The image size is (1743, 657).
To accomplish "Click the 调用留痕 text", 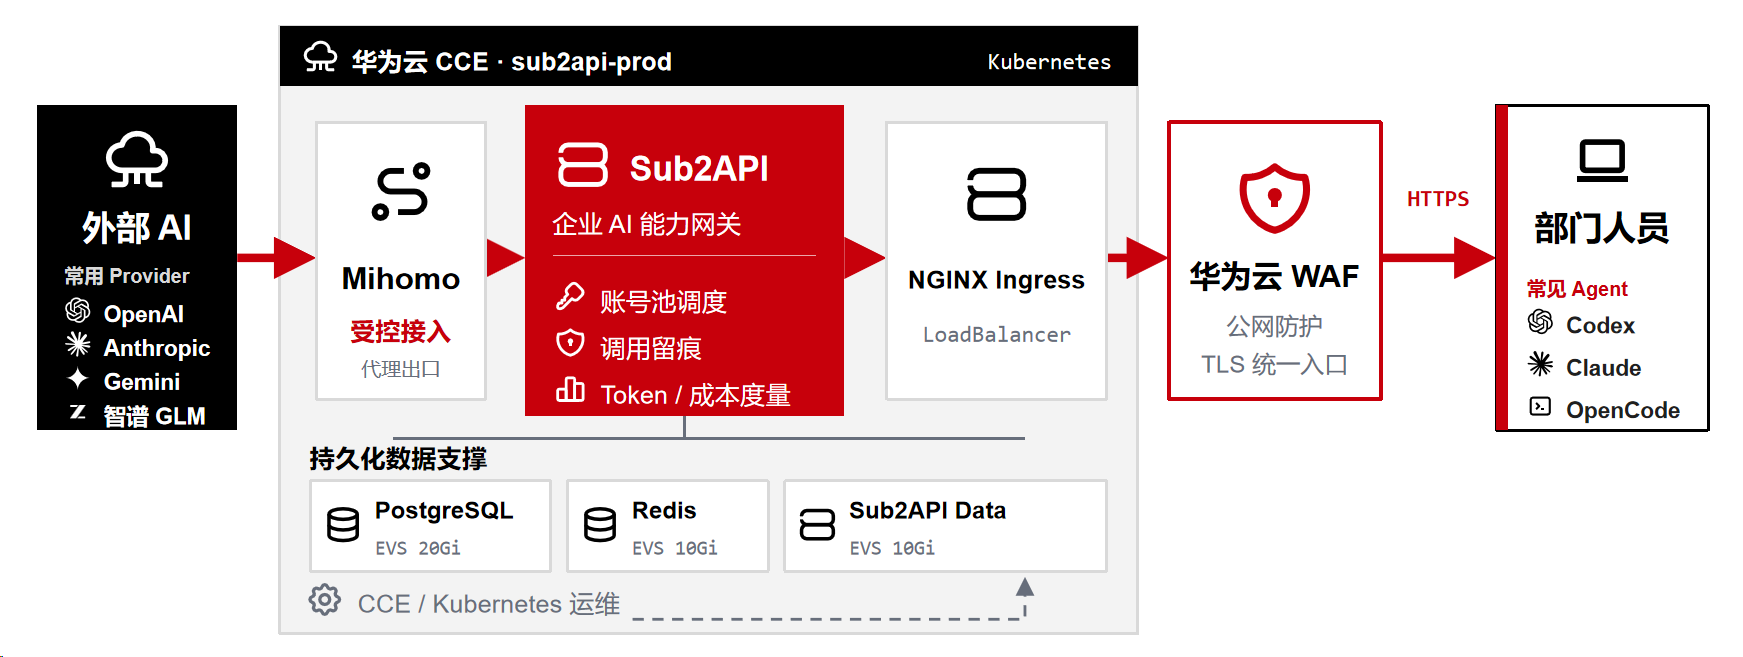I will click(651, 349).
